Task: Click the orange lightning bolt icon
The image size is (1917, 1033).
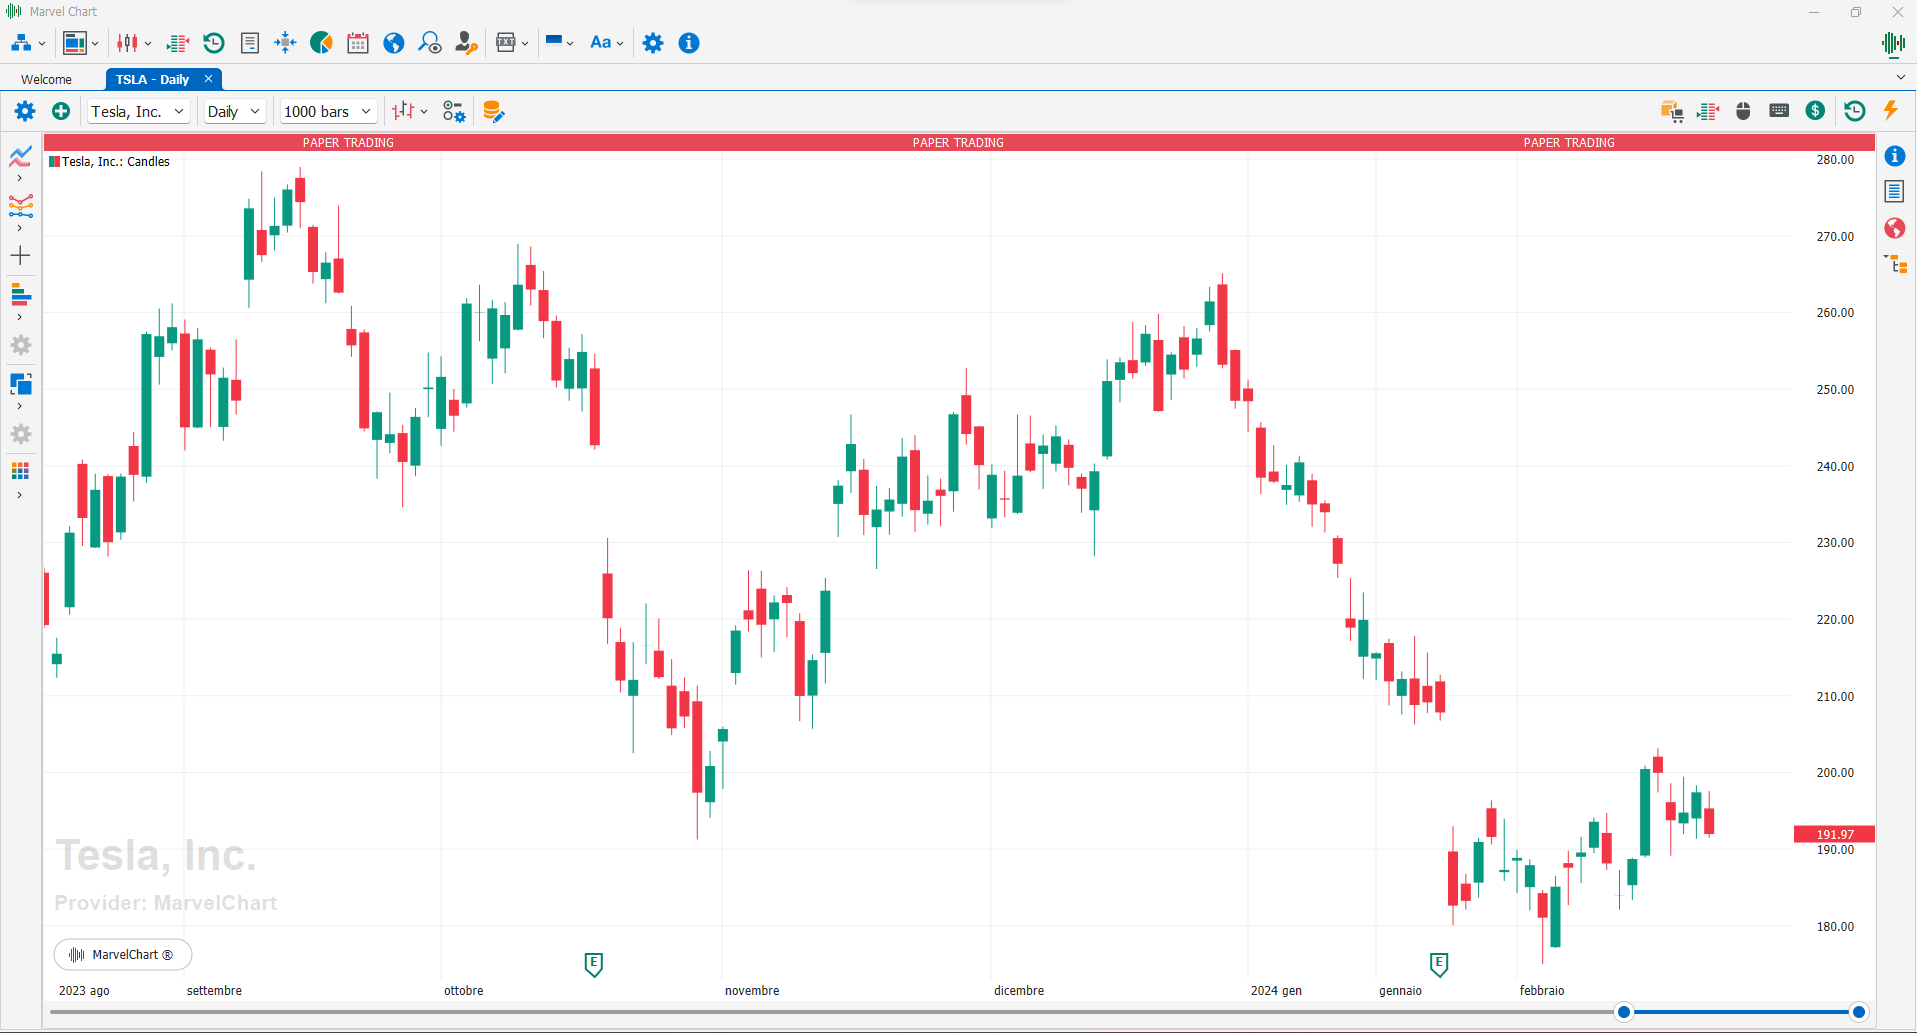Action: 1891,111
